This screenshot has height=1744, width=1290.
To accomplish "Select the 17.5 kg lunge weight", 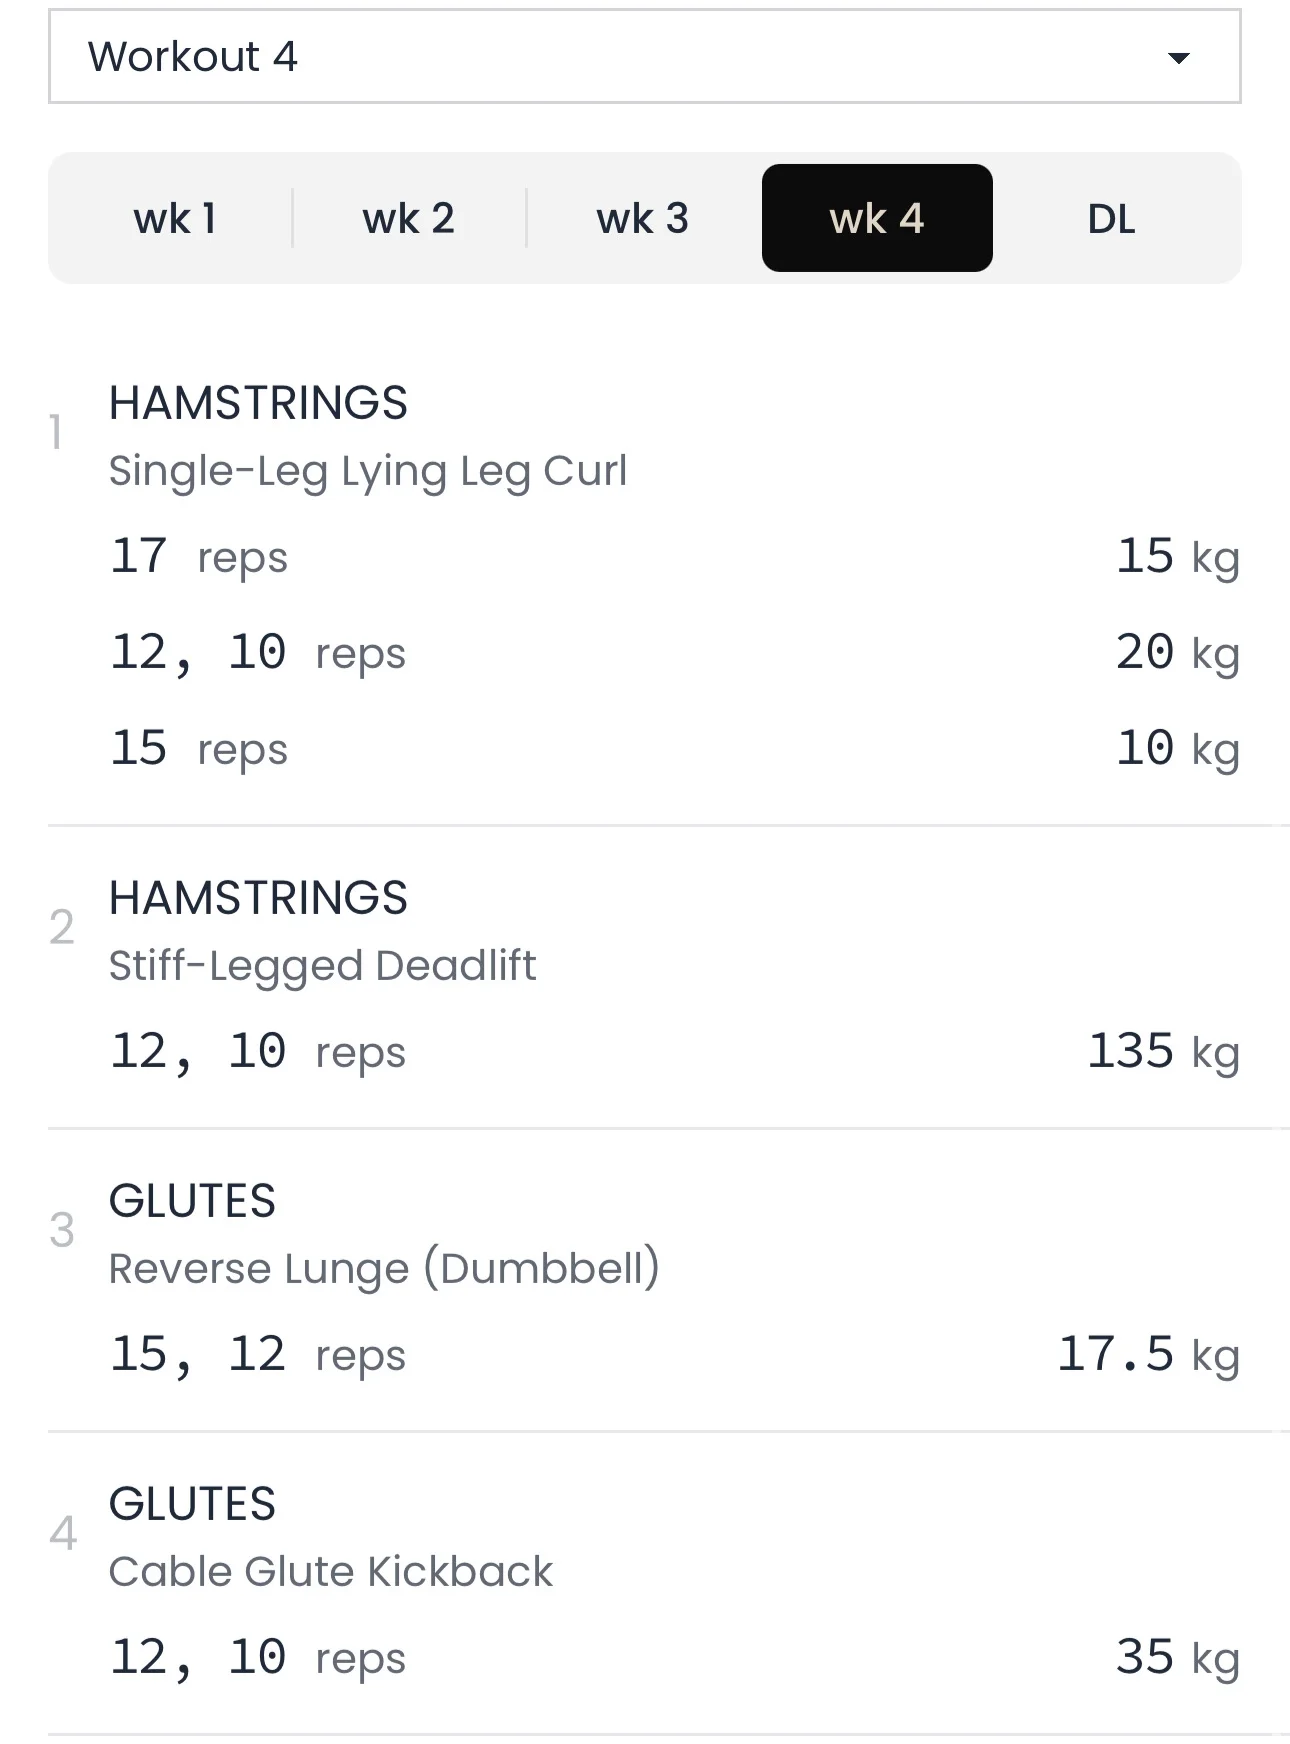I will 1148,1355.
